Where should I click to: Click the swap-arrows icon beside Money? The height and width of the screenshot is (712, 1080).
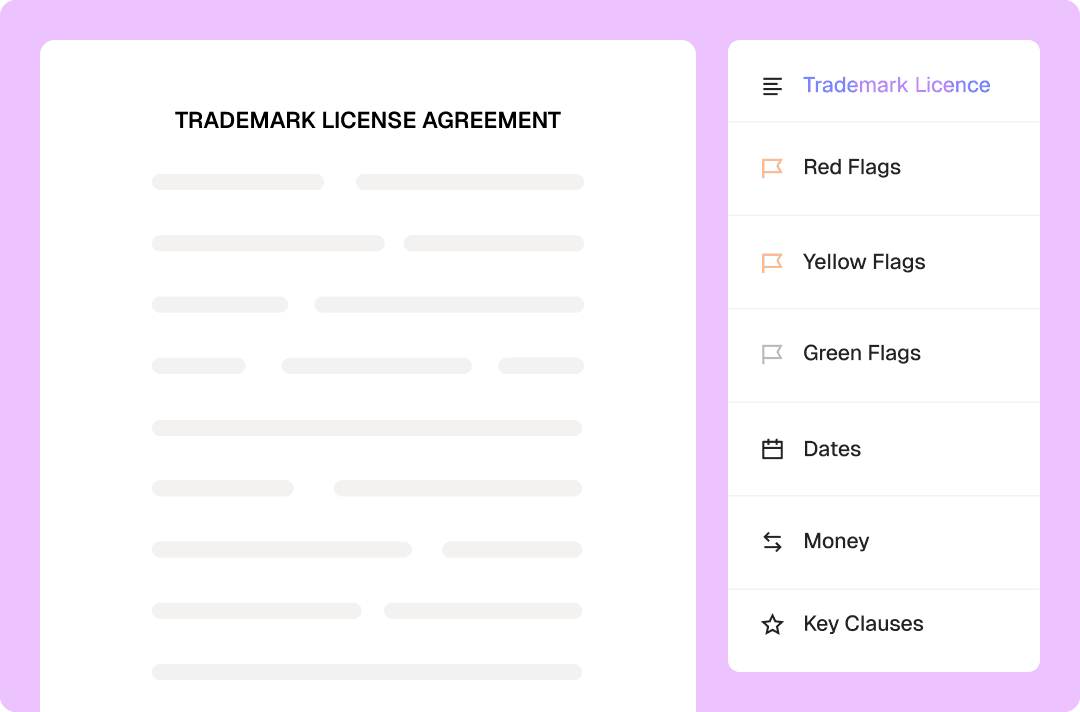tap(772, 542)
